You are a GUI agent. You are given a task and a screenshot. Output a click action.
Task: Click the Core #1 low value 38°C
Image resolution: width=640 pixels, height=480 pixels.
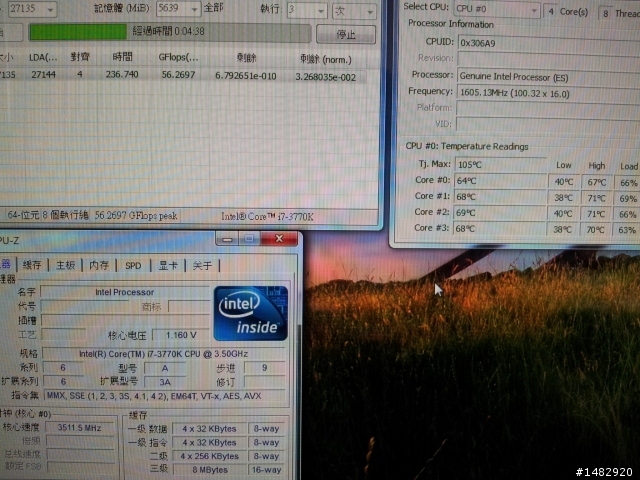(x=563, y=198)
